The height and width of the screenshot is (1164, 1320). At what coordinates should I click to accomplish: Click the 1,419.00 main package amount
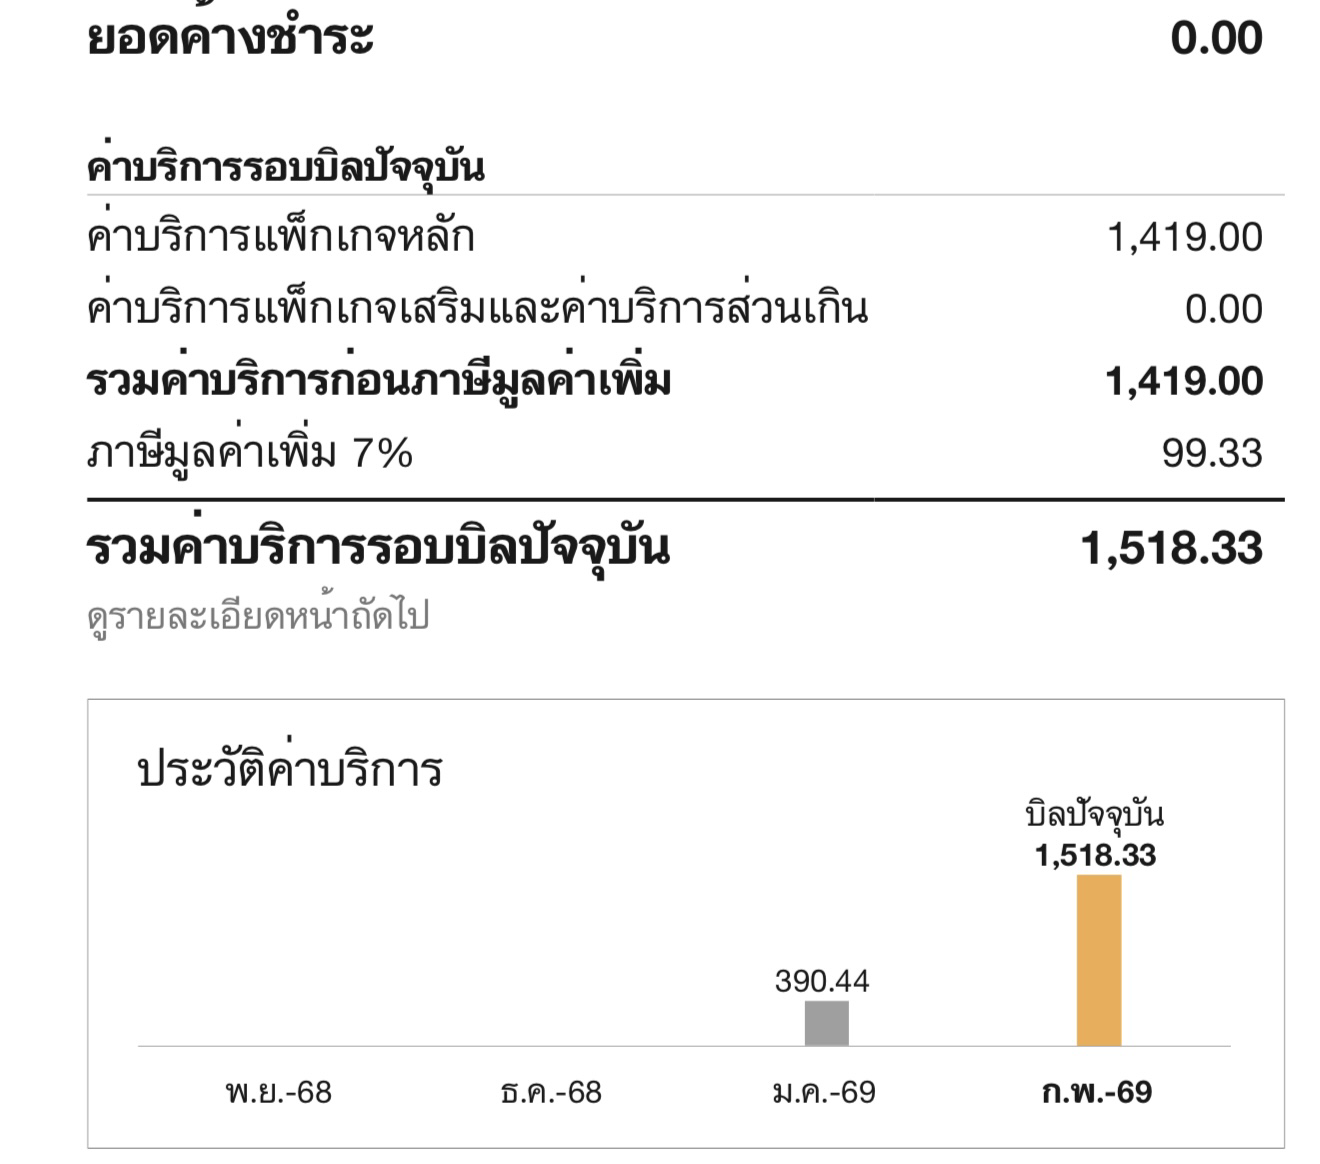[1185, 238]
